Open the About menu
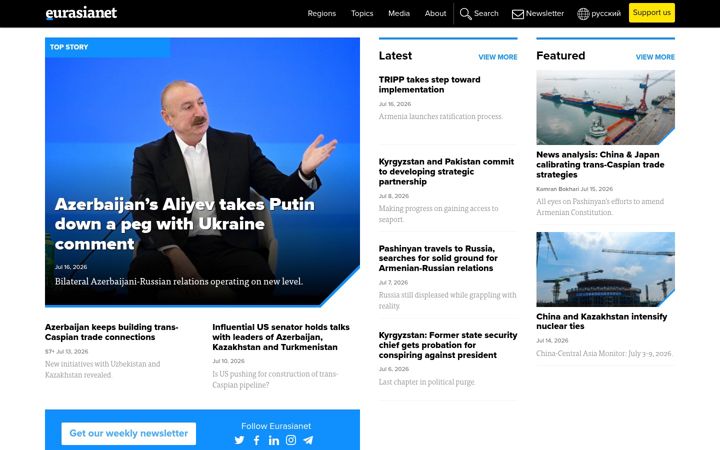 tap(435, 13)
